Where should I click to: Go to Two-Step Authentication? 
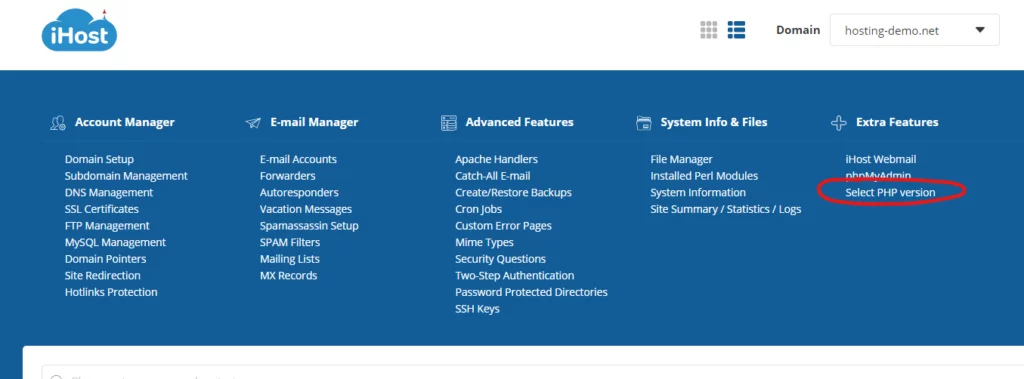pyautogui.click(x=515, y=276)
